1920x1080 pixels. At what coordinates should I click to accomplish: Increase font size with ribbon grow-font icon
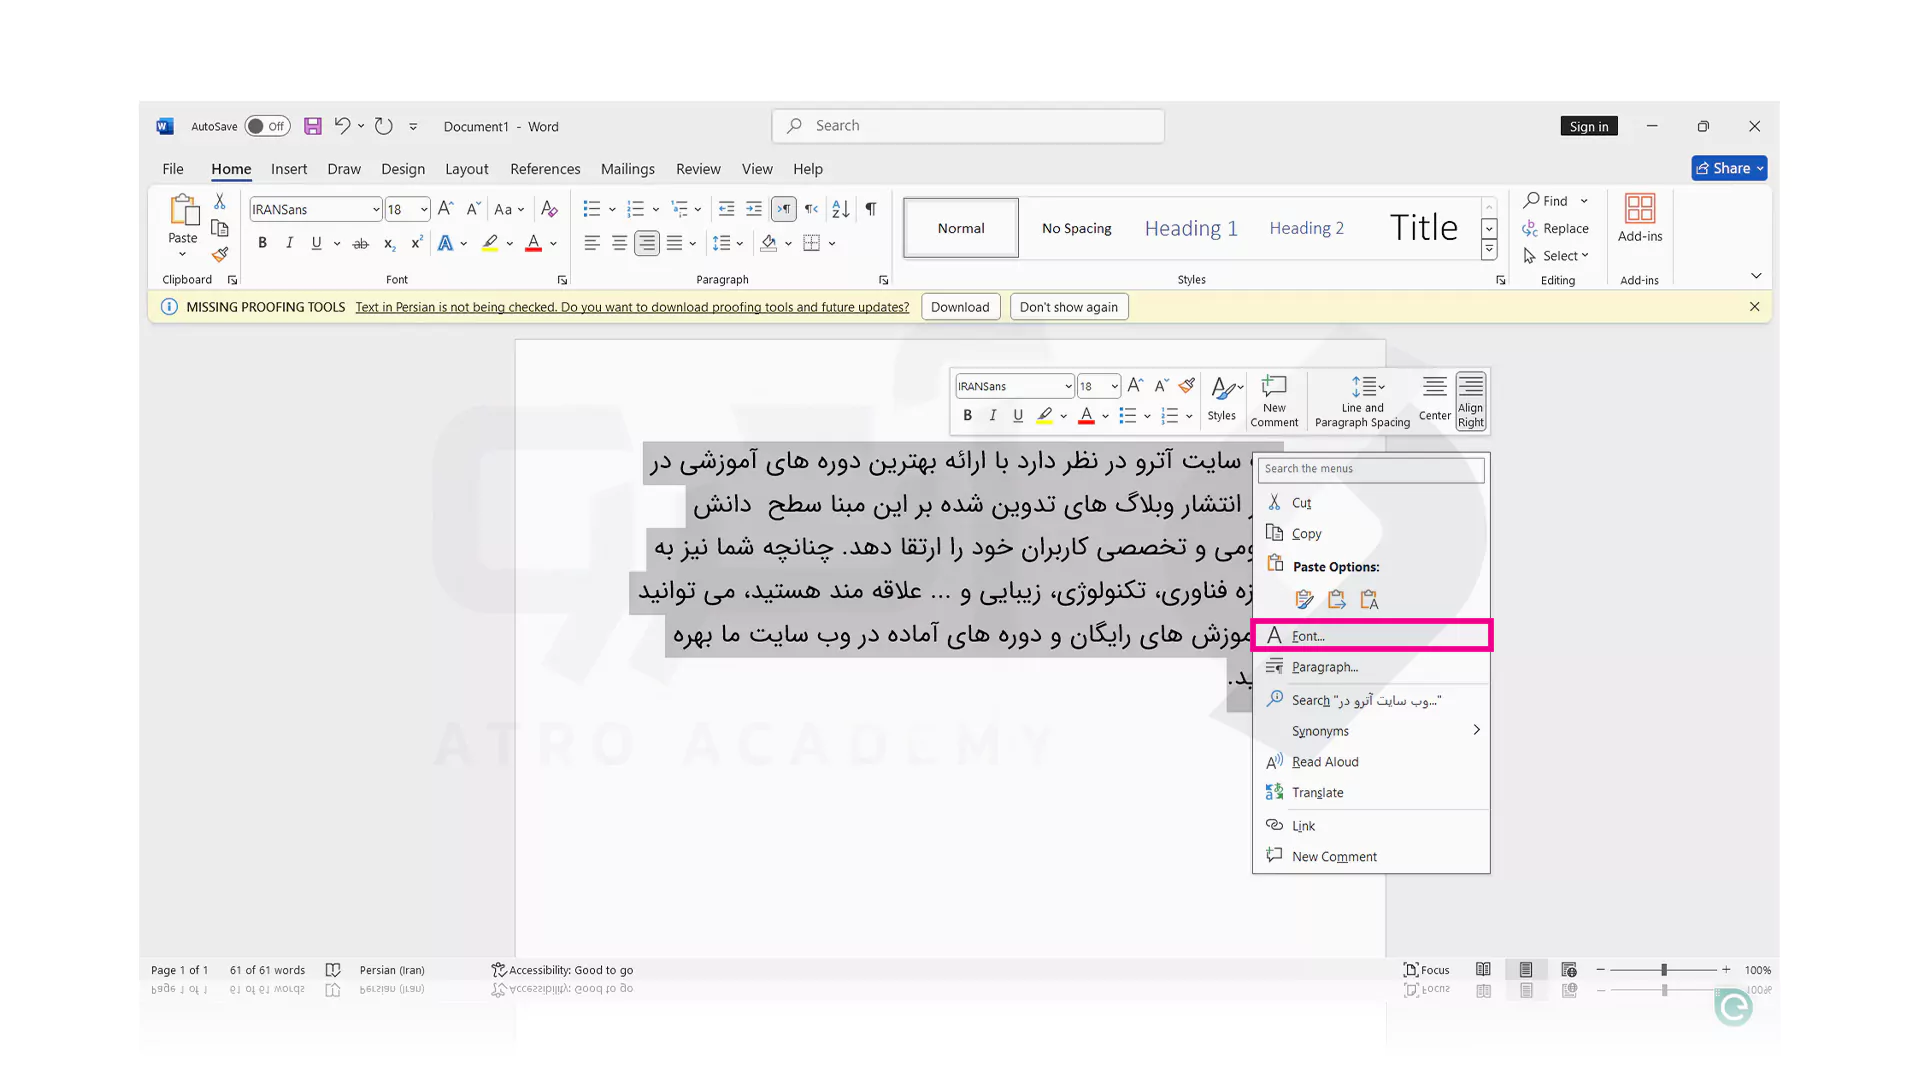point(446,209)
